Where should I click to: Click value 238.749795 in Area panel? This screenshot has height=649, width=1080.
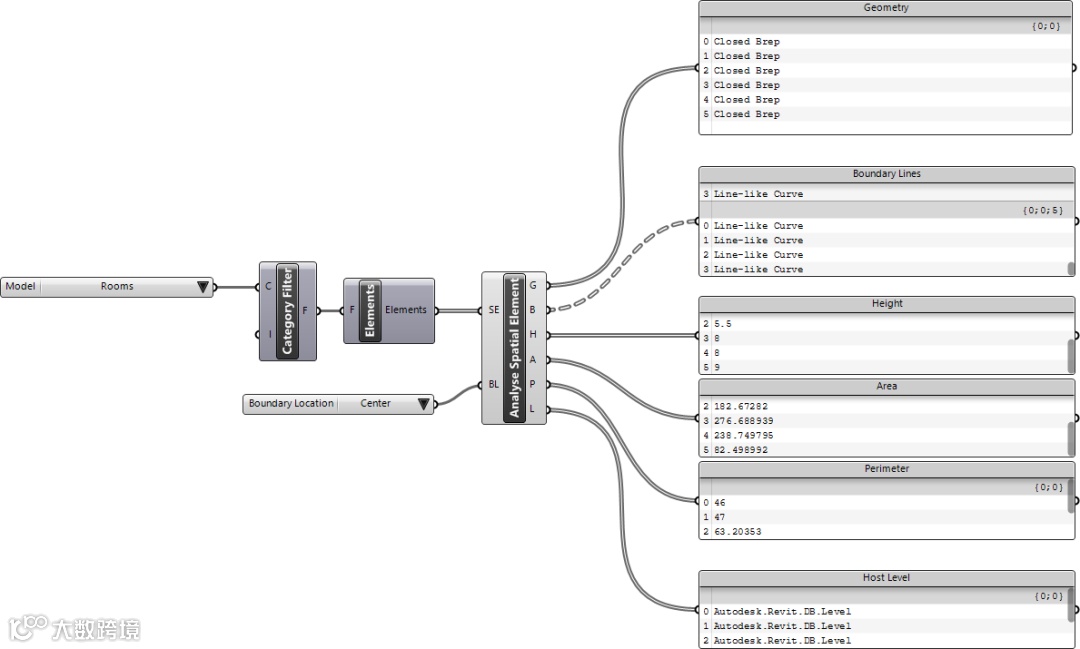743,435
